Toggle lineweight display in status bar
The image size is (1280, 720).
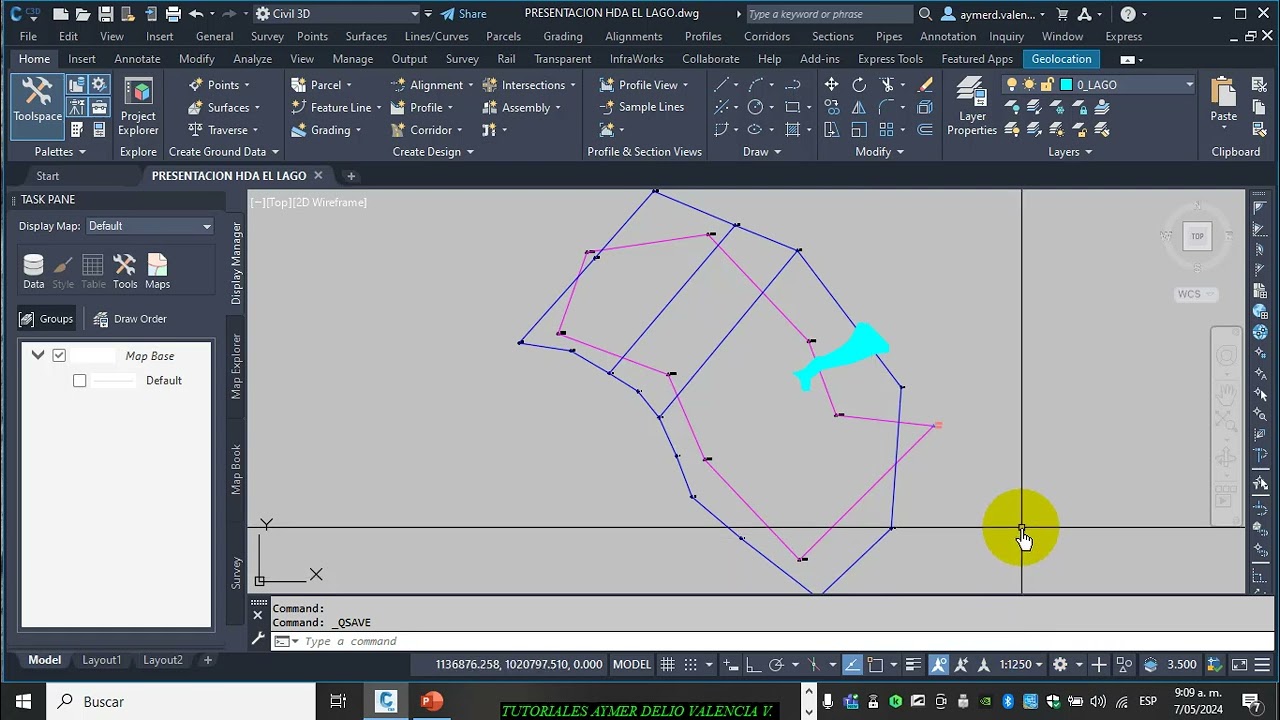pos(913,664)
